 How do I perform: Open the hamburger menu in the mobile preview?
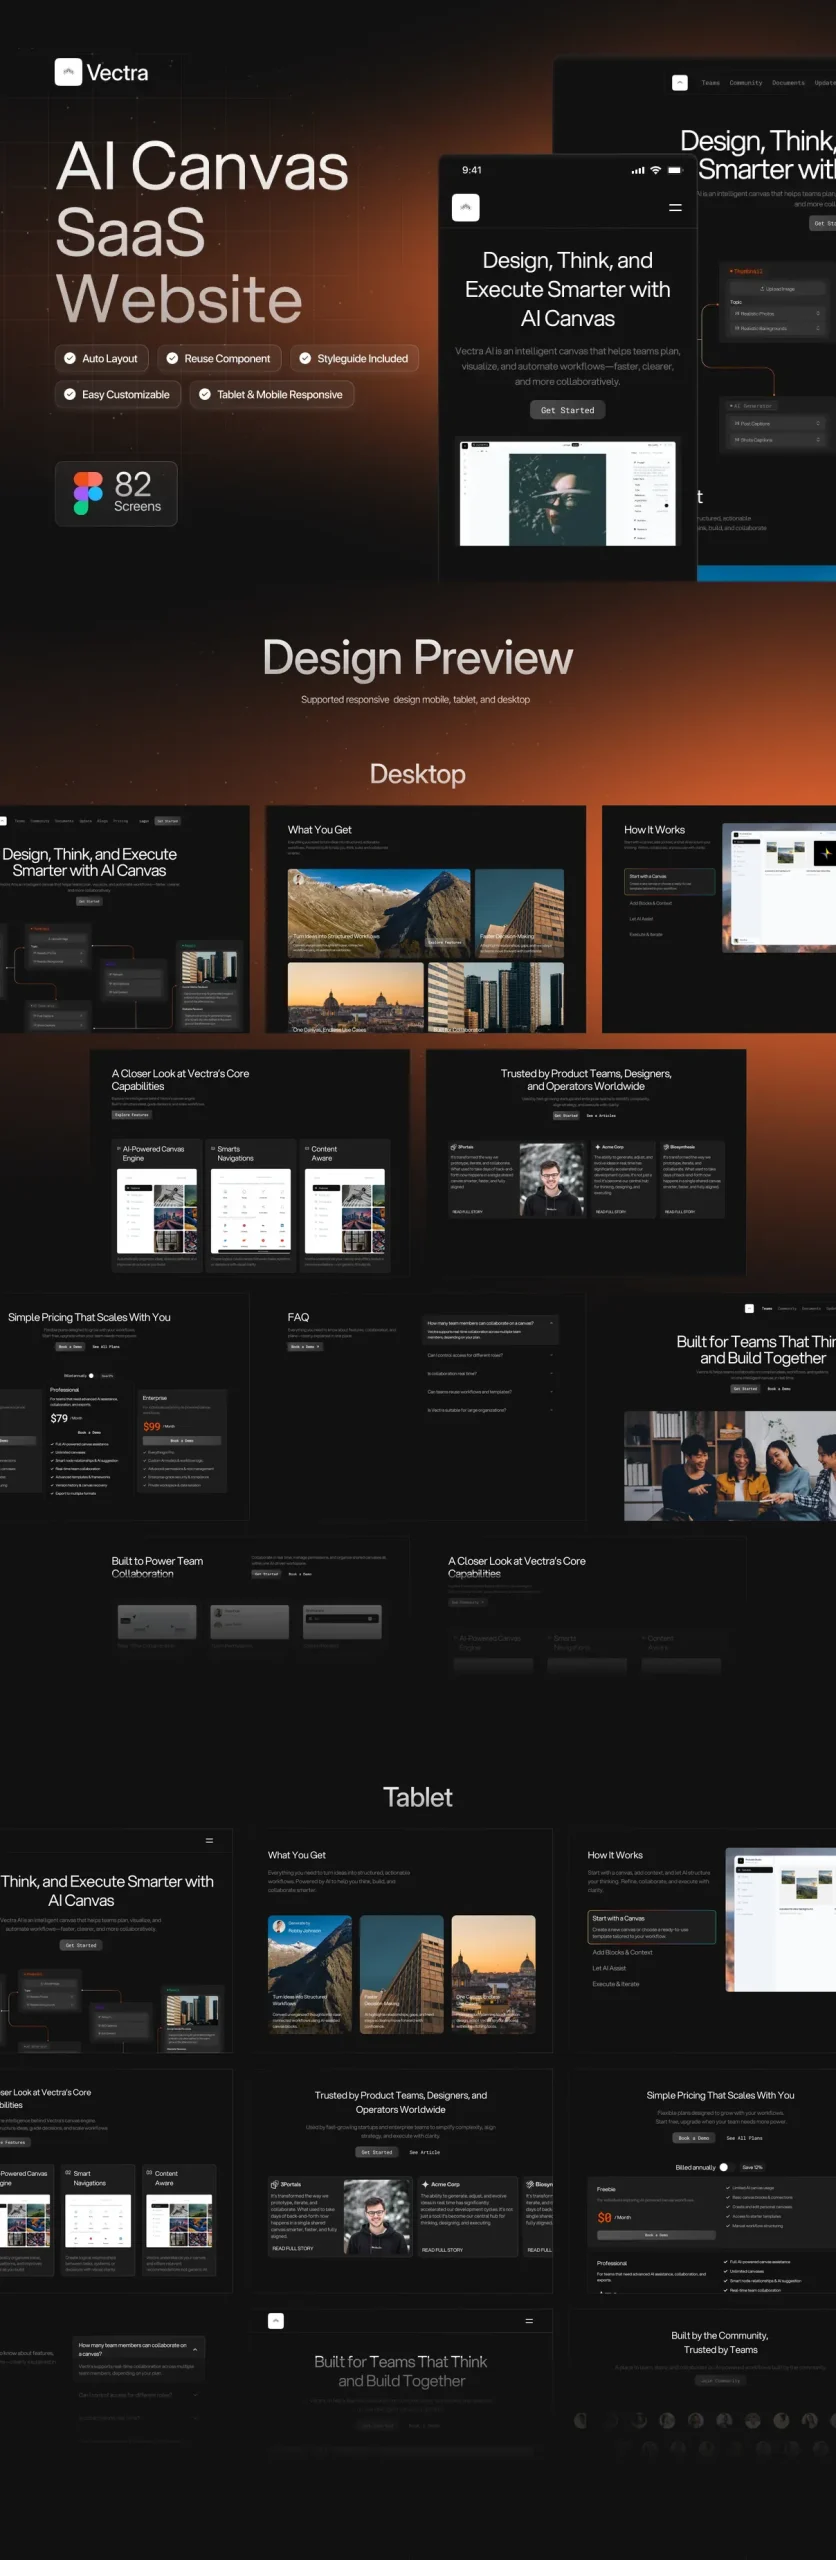[x=675, y=208]
